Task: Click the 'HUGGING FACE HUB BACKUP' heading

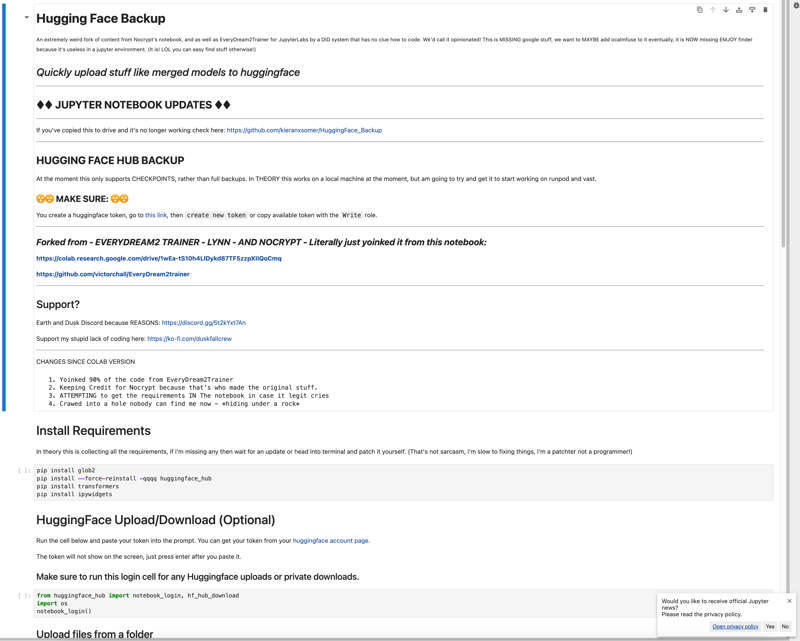Action: tap(110, 160)
